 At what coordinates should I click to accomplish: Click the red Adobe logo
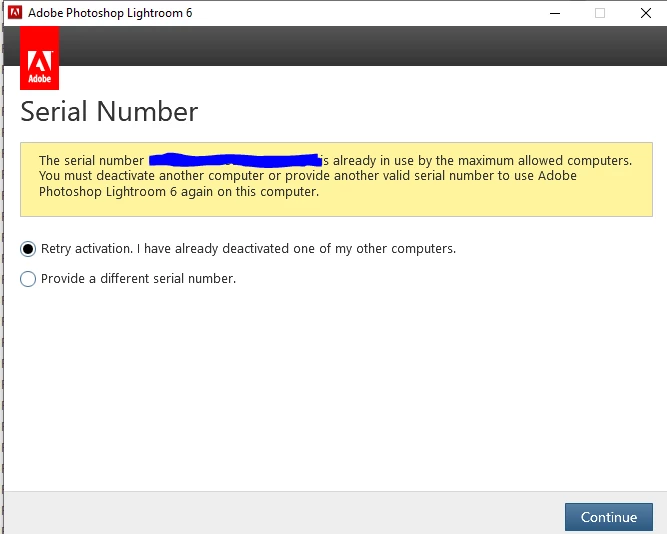click(40, 58)
